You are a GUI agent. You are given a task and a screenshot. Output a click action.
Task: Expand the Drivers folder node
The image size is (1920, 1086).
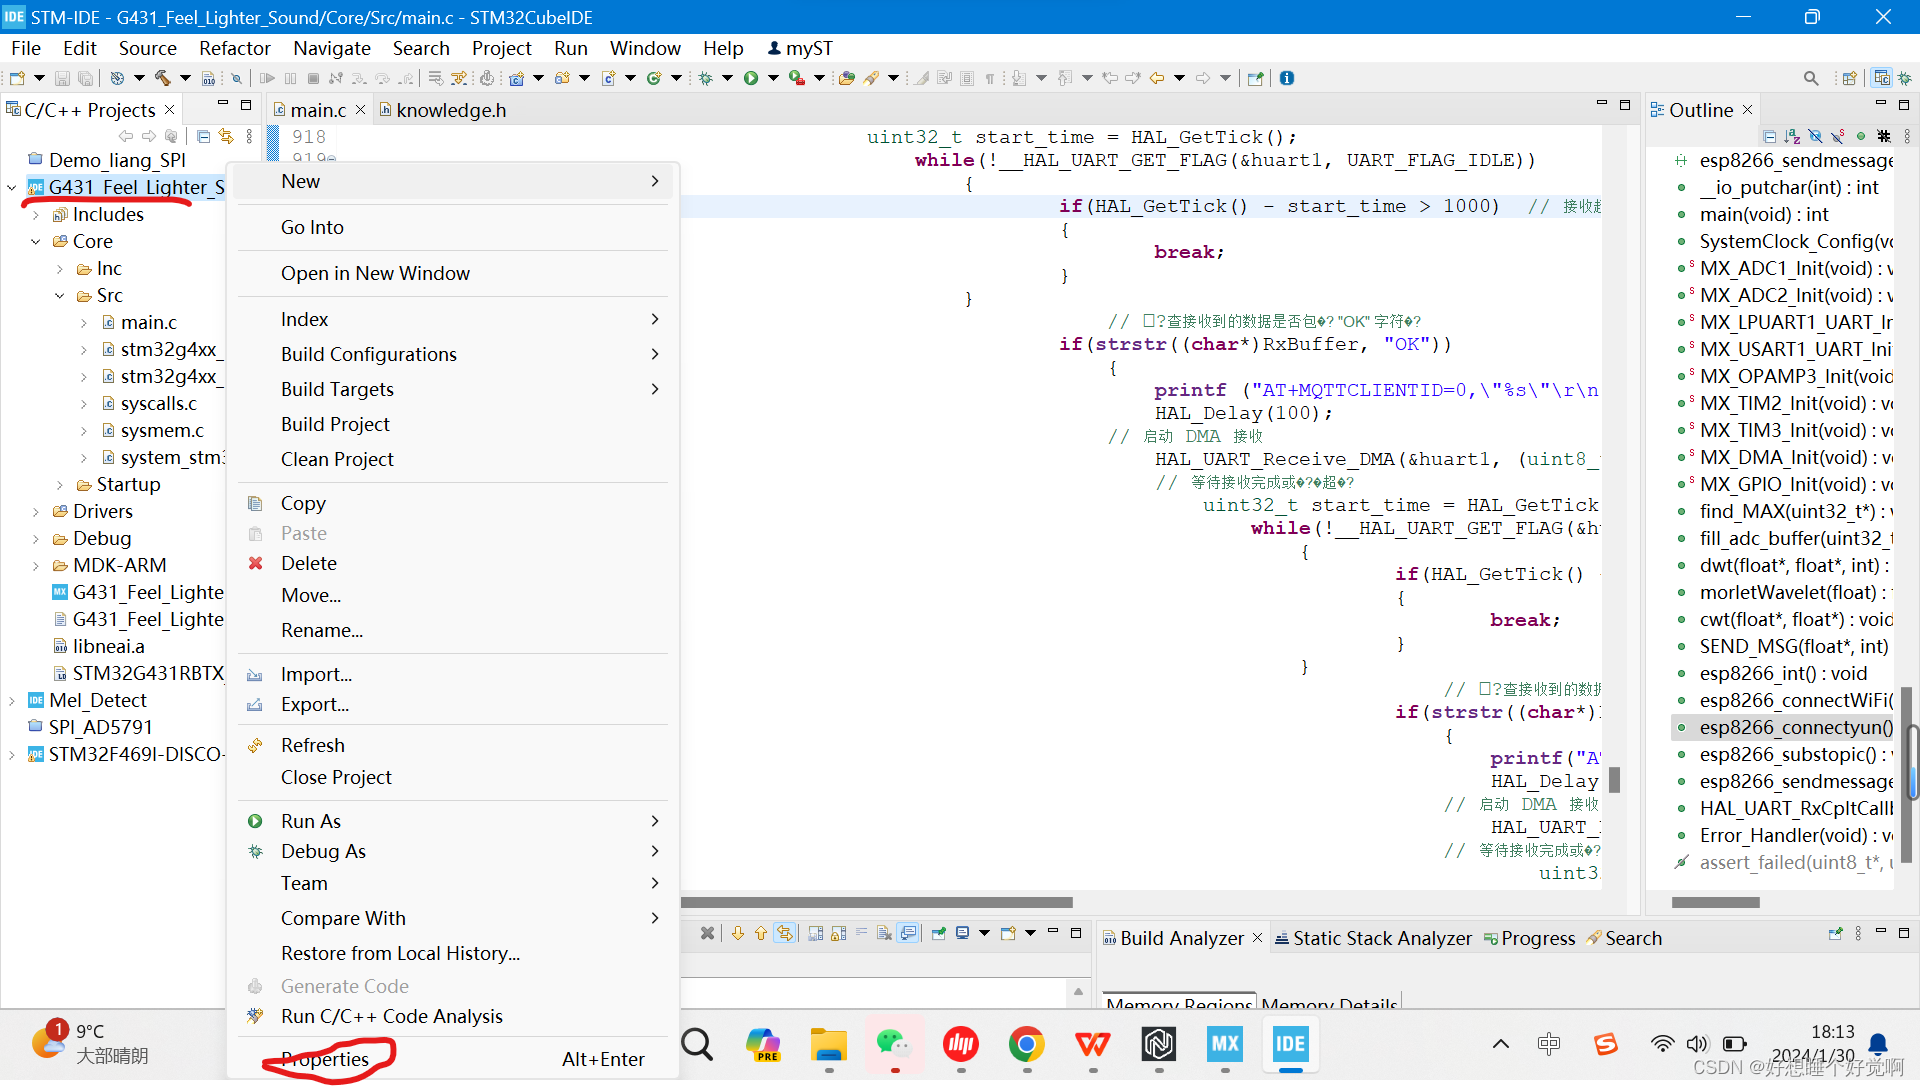click(x=36, y=512)
